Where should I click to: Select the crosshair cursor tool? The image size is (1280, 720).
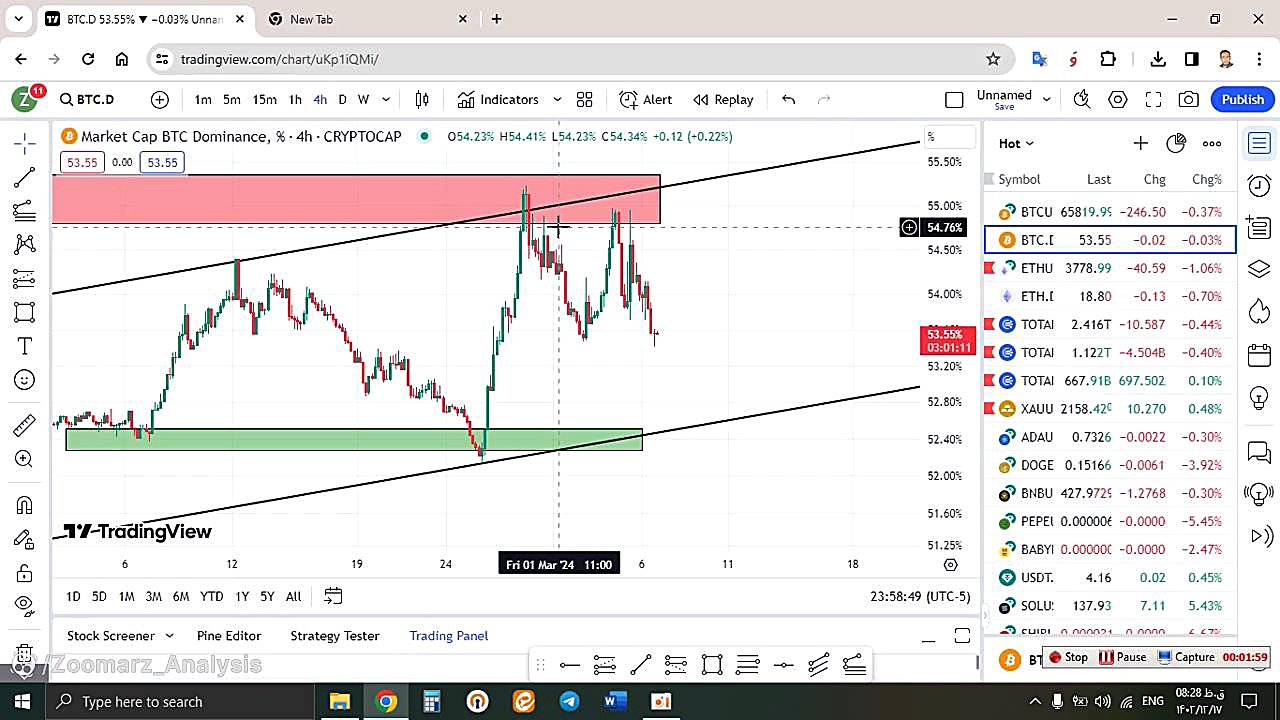[25, 144]
